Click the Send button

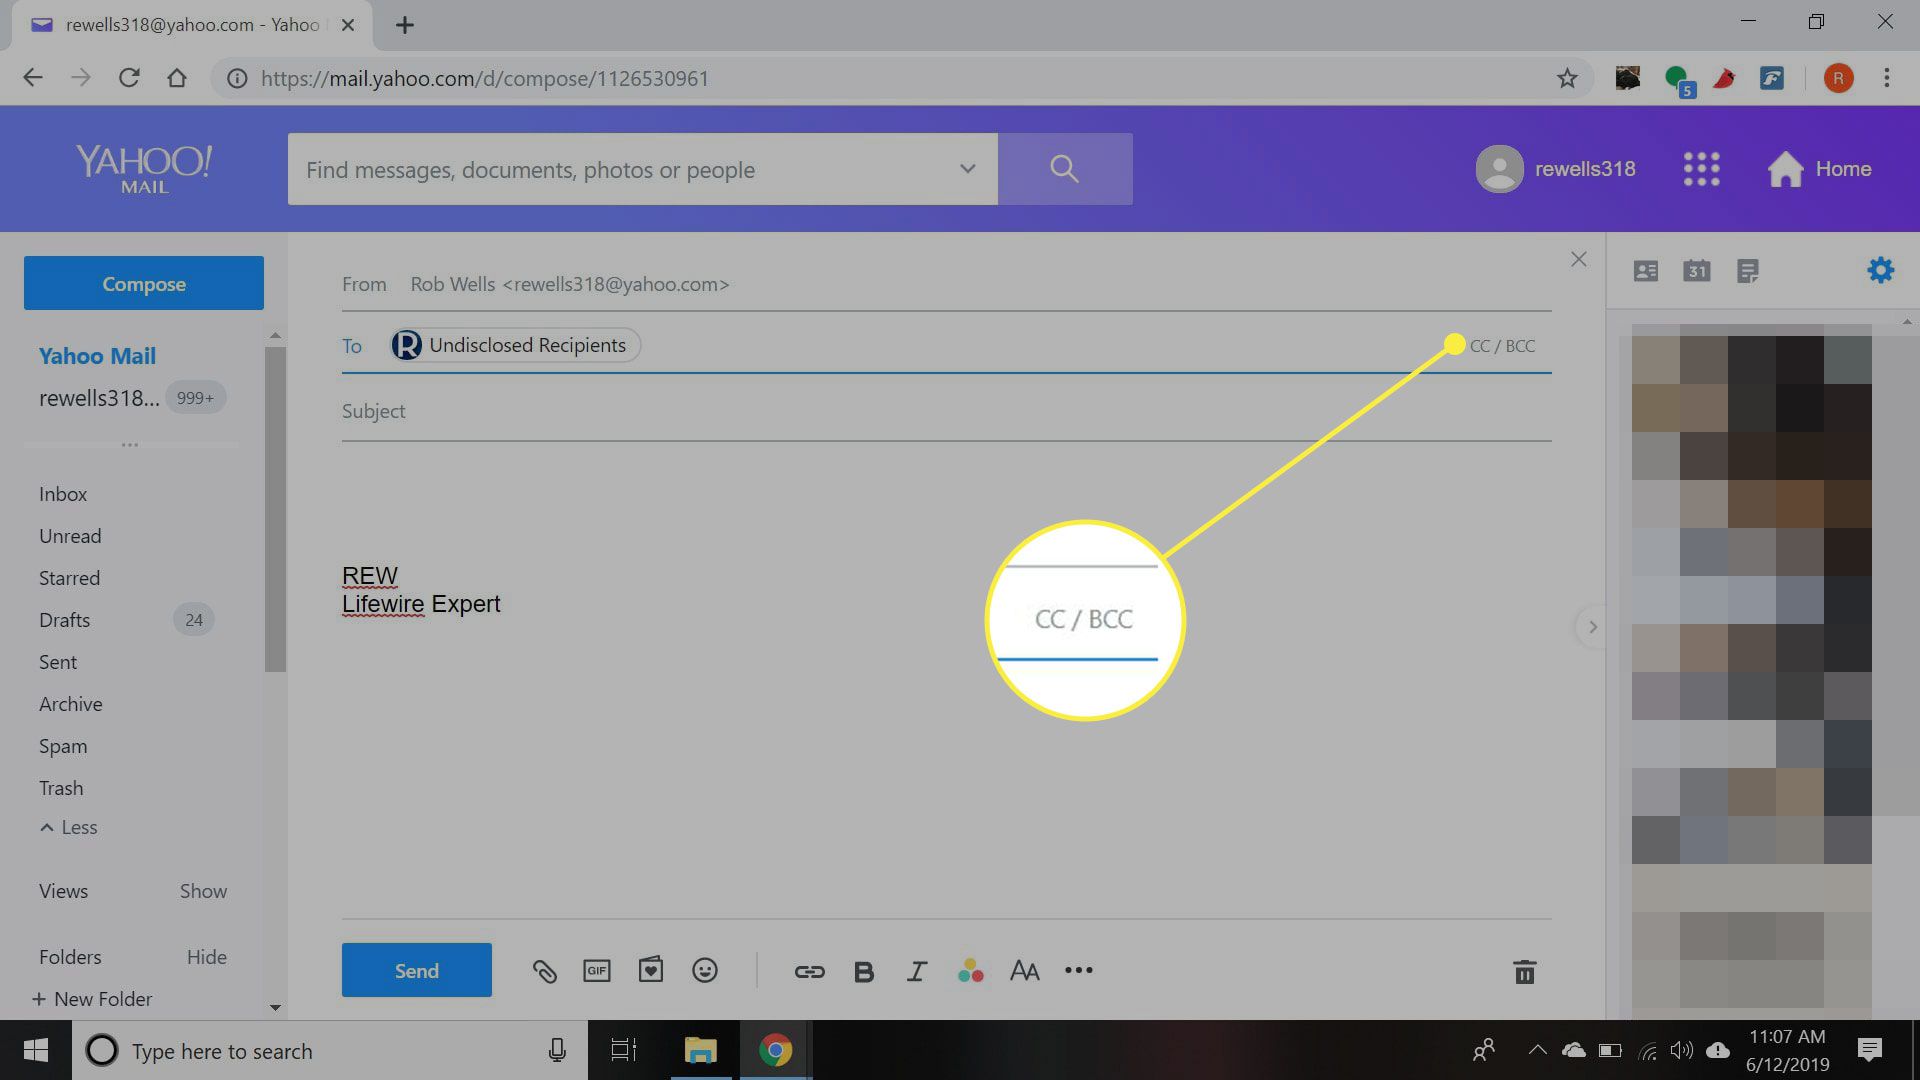415,969
